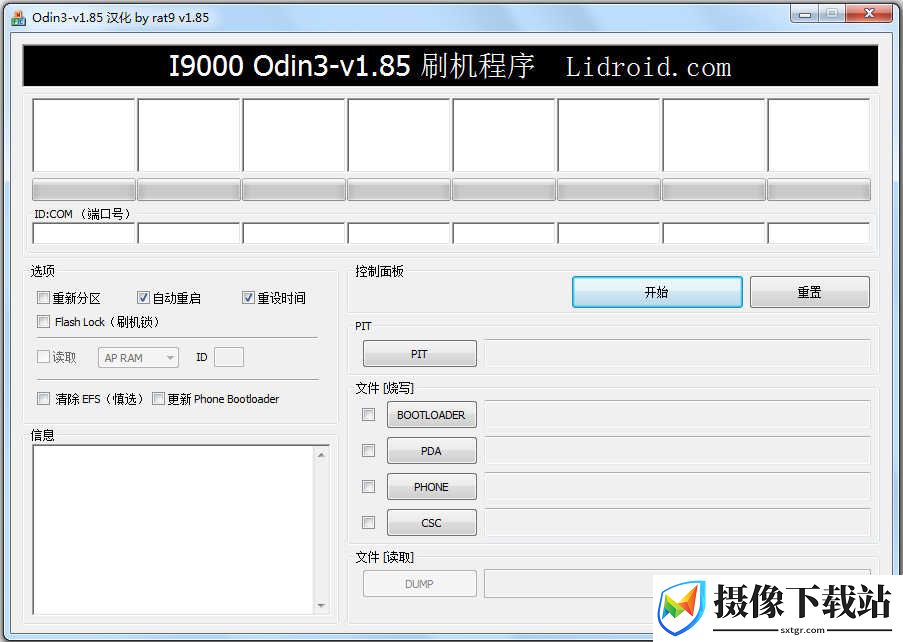Viewport: 903px width, 642px height.
Task: Choose a file with BOOTLOADER button
Action: [x=432, y=415]
